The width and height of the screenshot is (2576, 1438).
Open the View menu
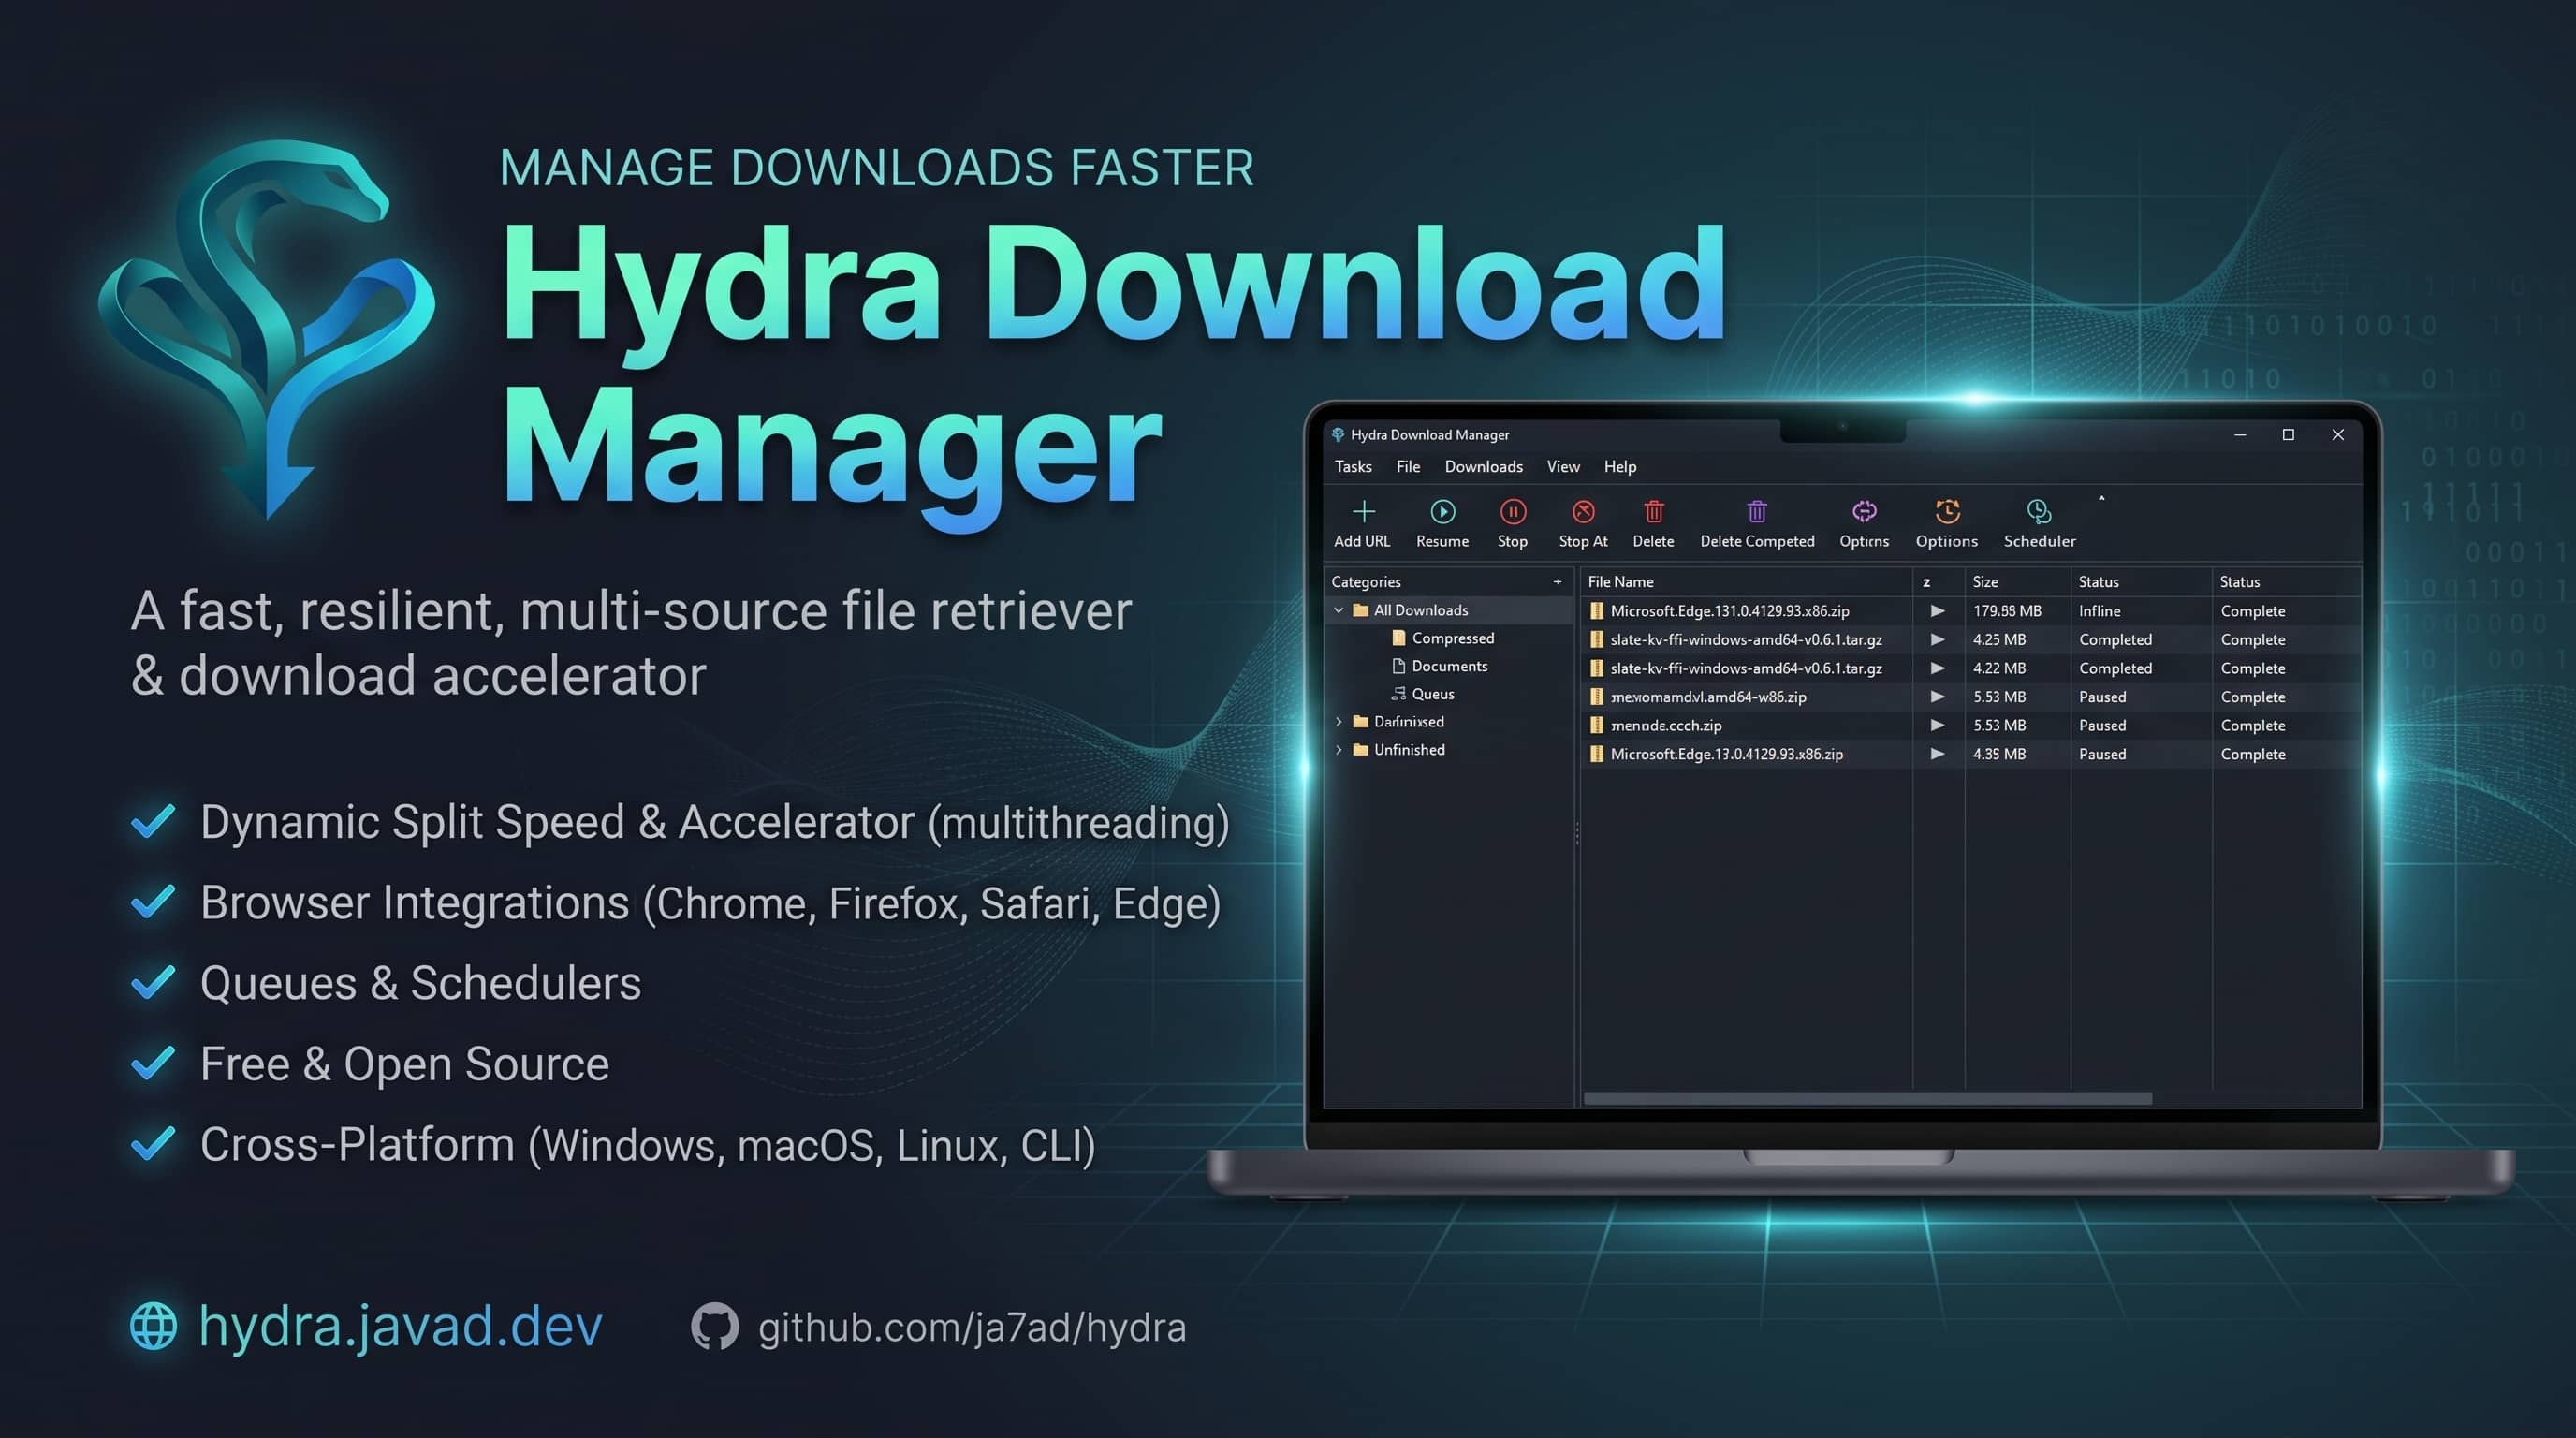point(1563,467)
